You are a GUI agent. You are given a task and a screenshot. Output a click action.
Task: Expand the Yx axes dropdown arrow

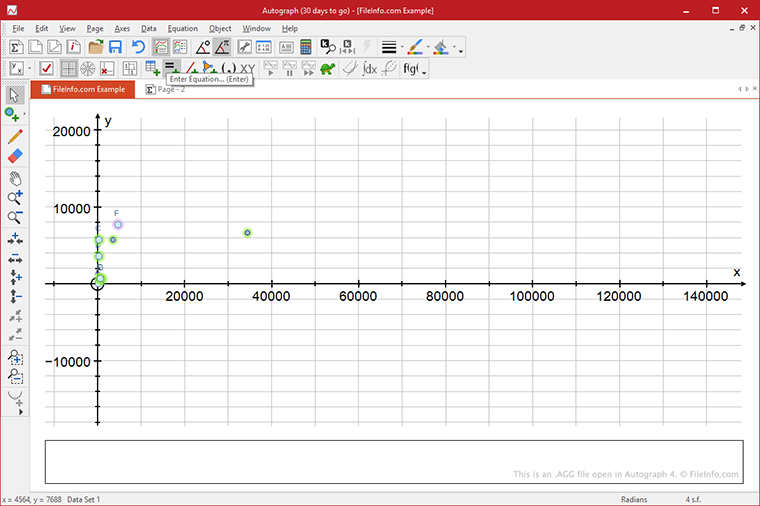[x=30, y=69]
